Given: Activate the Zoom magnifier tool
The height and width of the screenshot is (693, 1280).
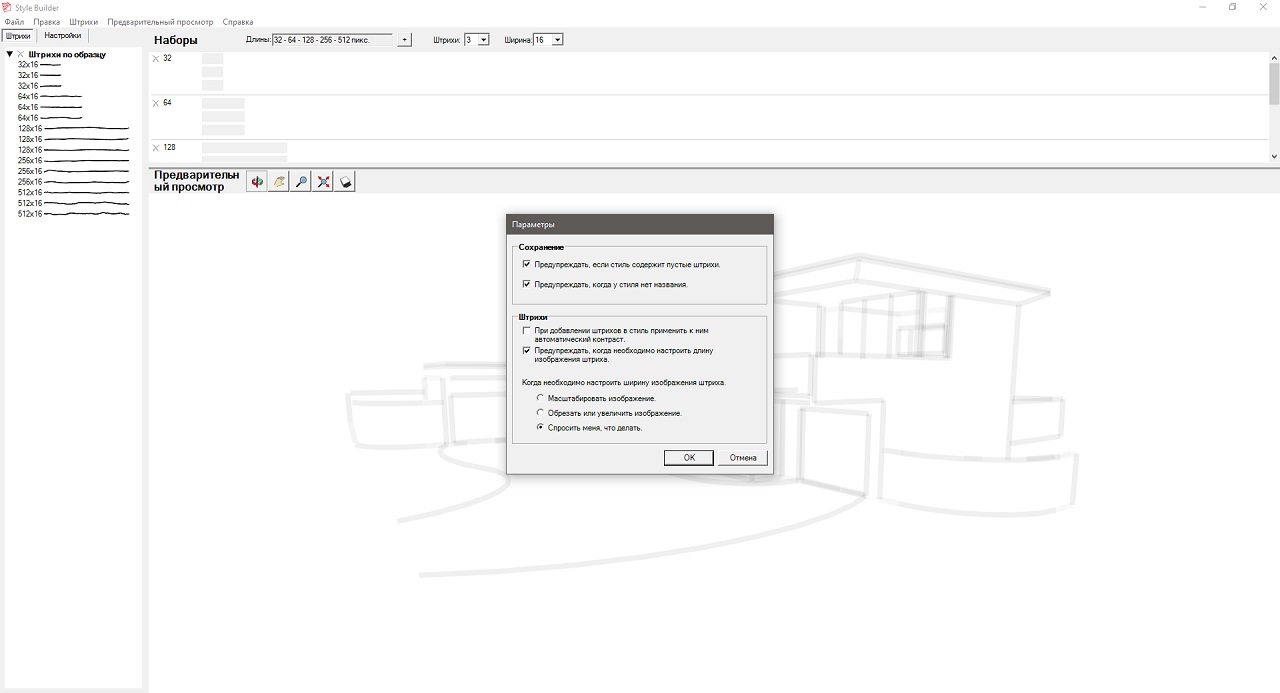Looking at the screenshot, I should [301, 182].
